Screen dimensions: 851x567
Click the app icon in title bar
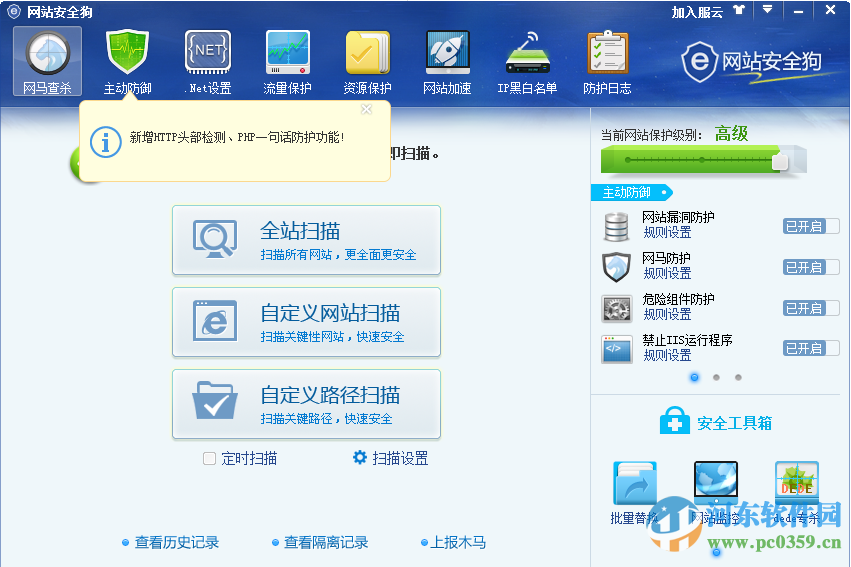tap(14, 11)
